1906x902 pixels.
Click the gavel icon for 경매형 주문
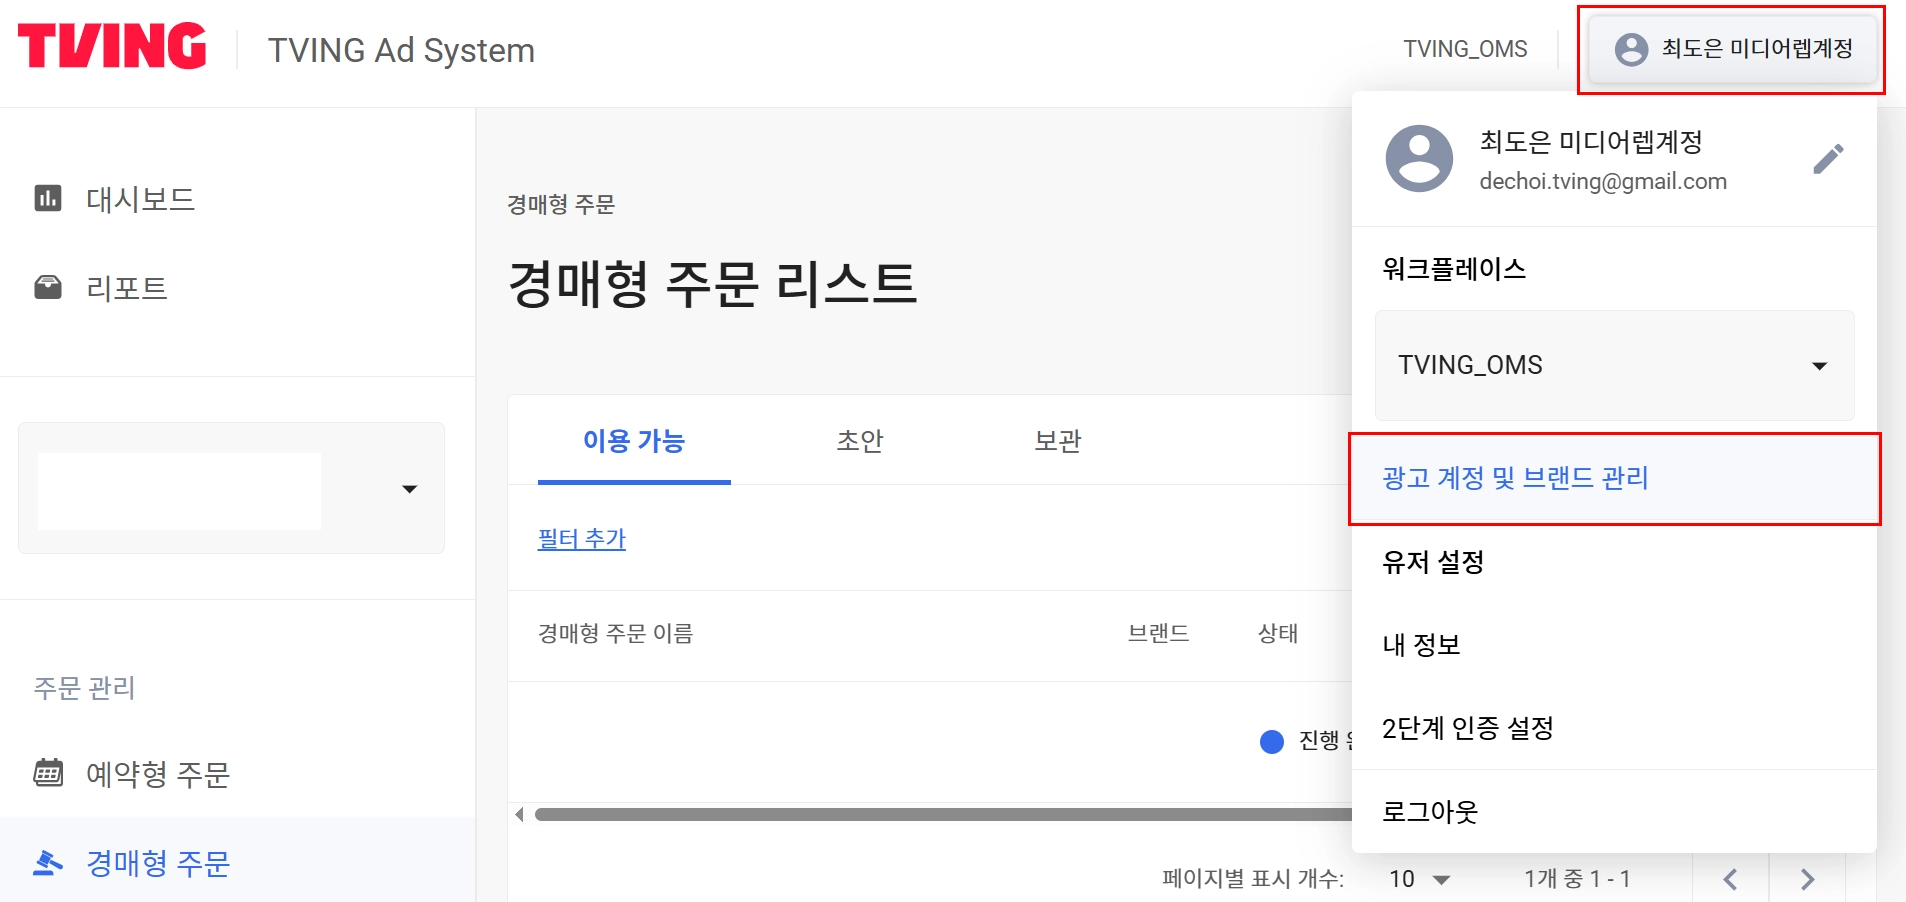(x=48, y=862)
